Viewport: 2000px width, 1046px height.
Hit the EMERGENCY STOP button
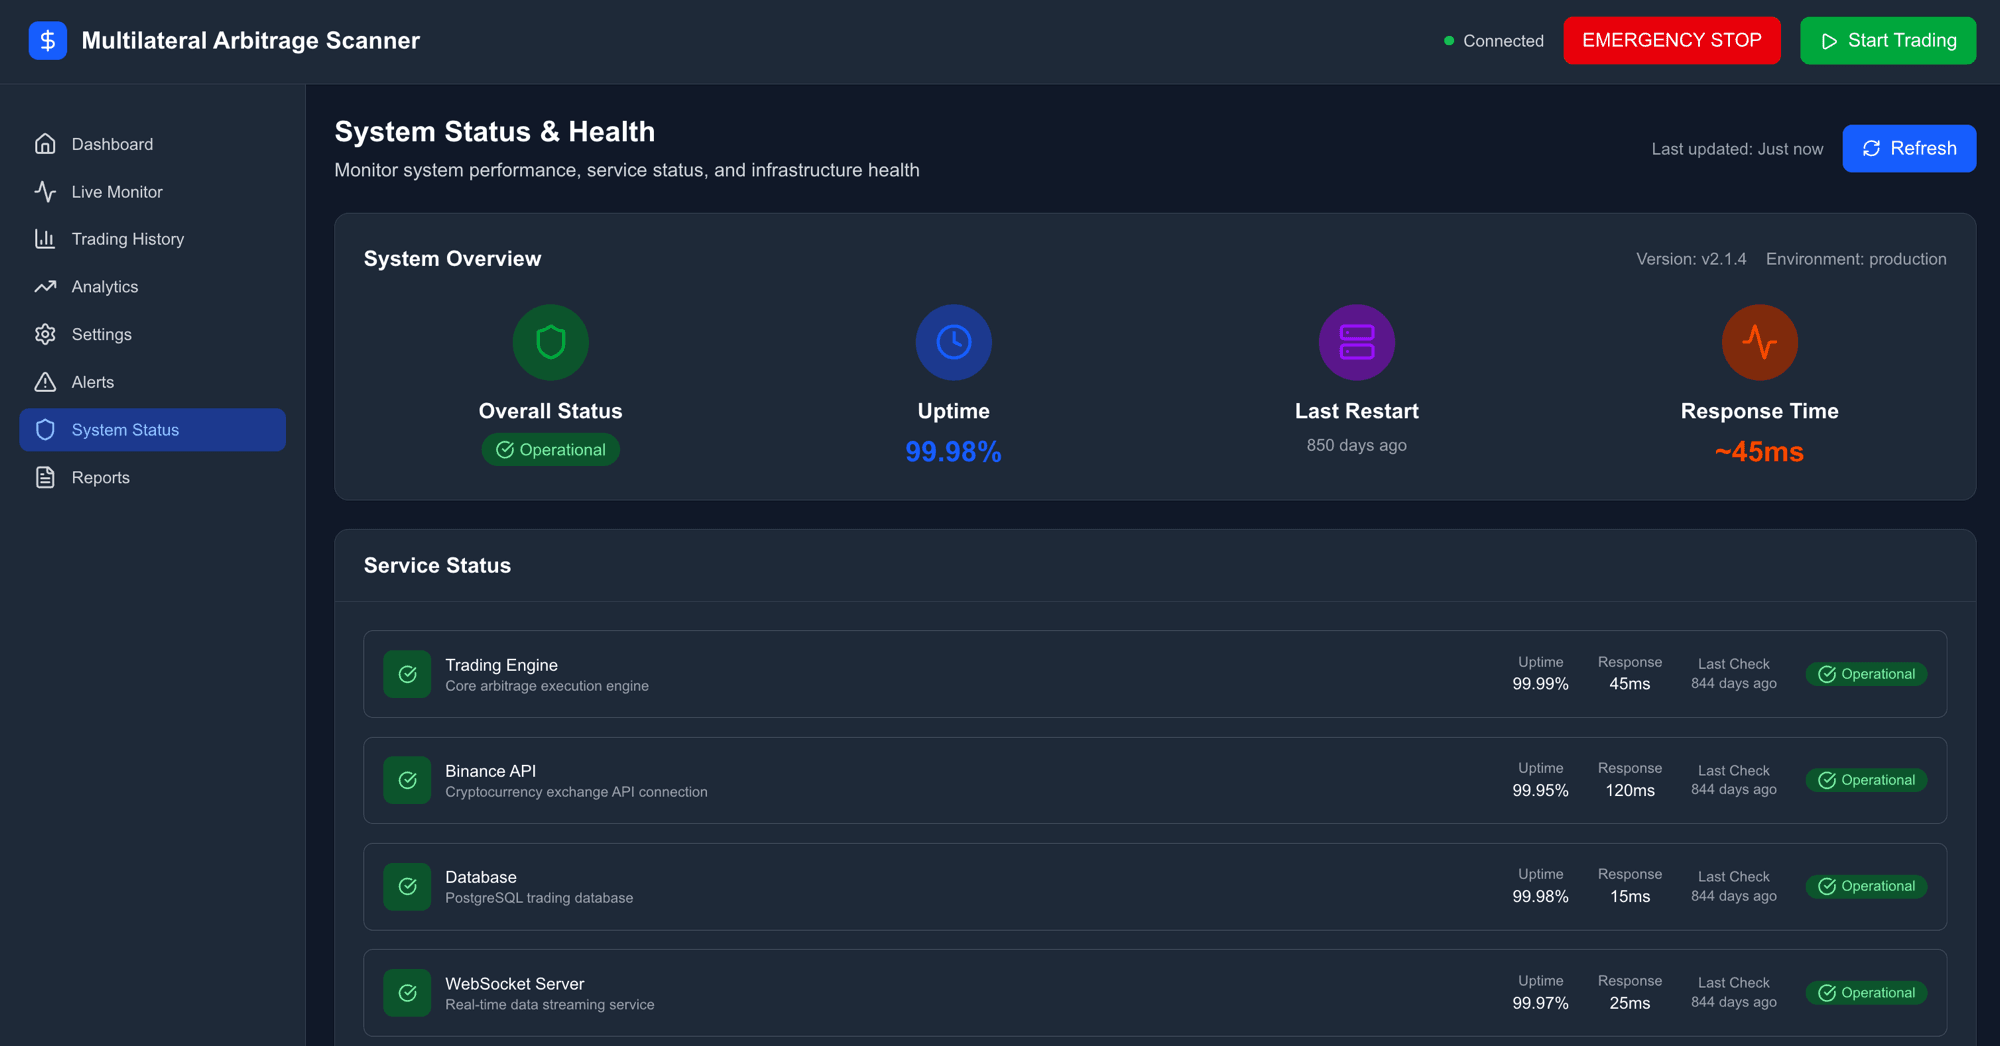1672,41
